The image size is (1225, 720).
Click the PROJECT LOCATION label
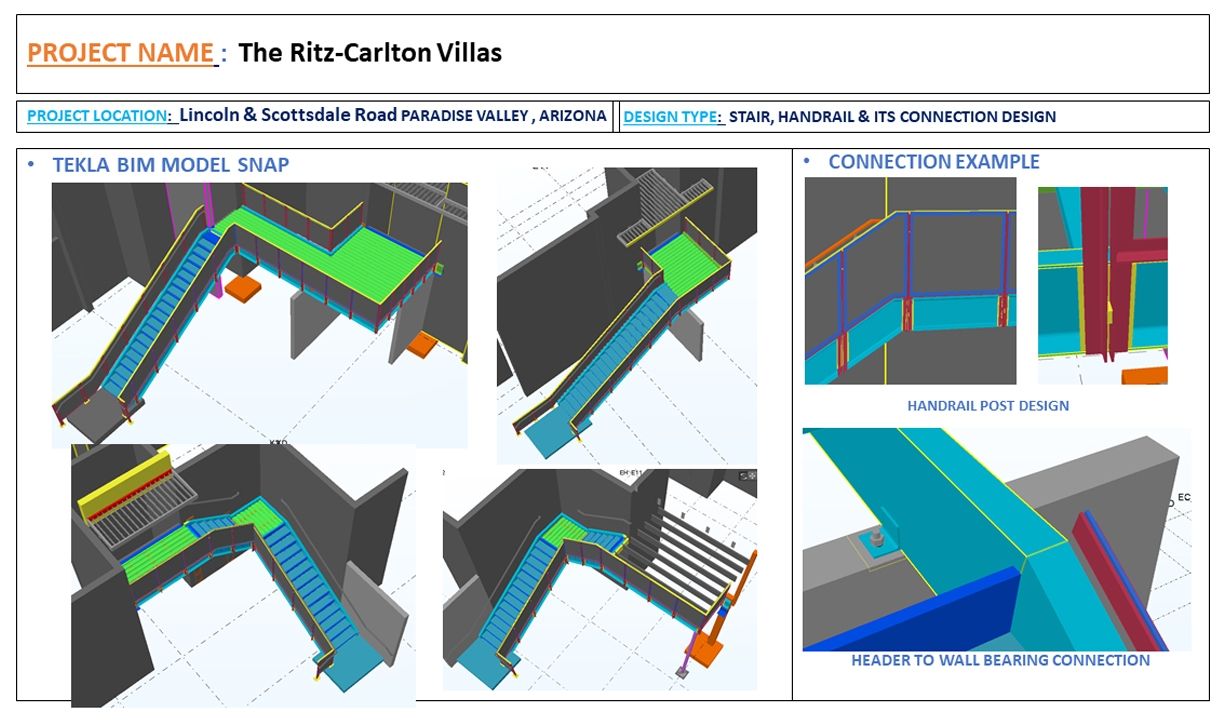(98, 116)
